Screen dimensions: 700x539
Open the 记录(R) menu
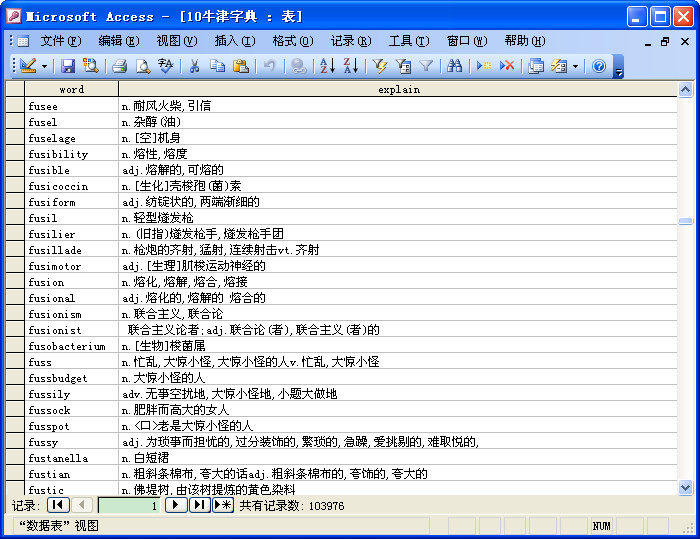point(351,41)
